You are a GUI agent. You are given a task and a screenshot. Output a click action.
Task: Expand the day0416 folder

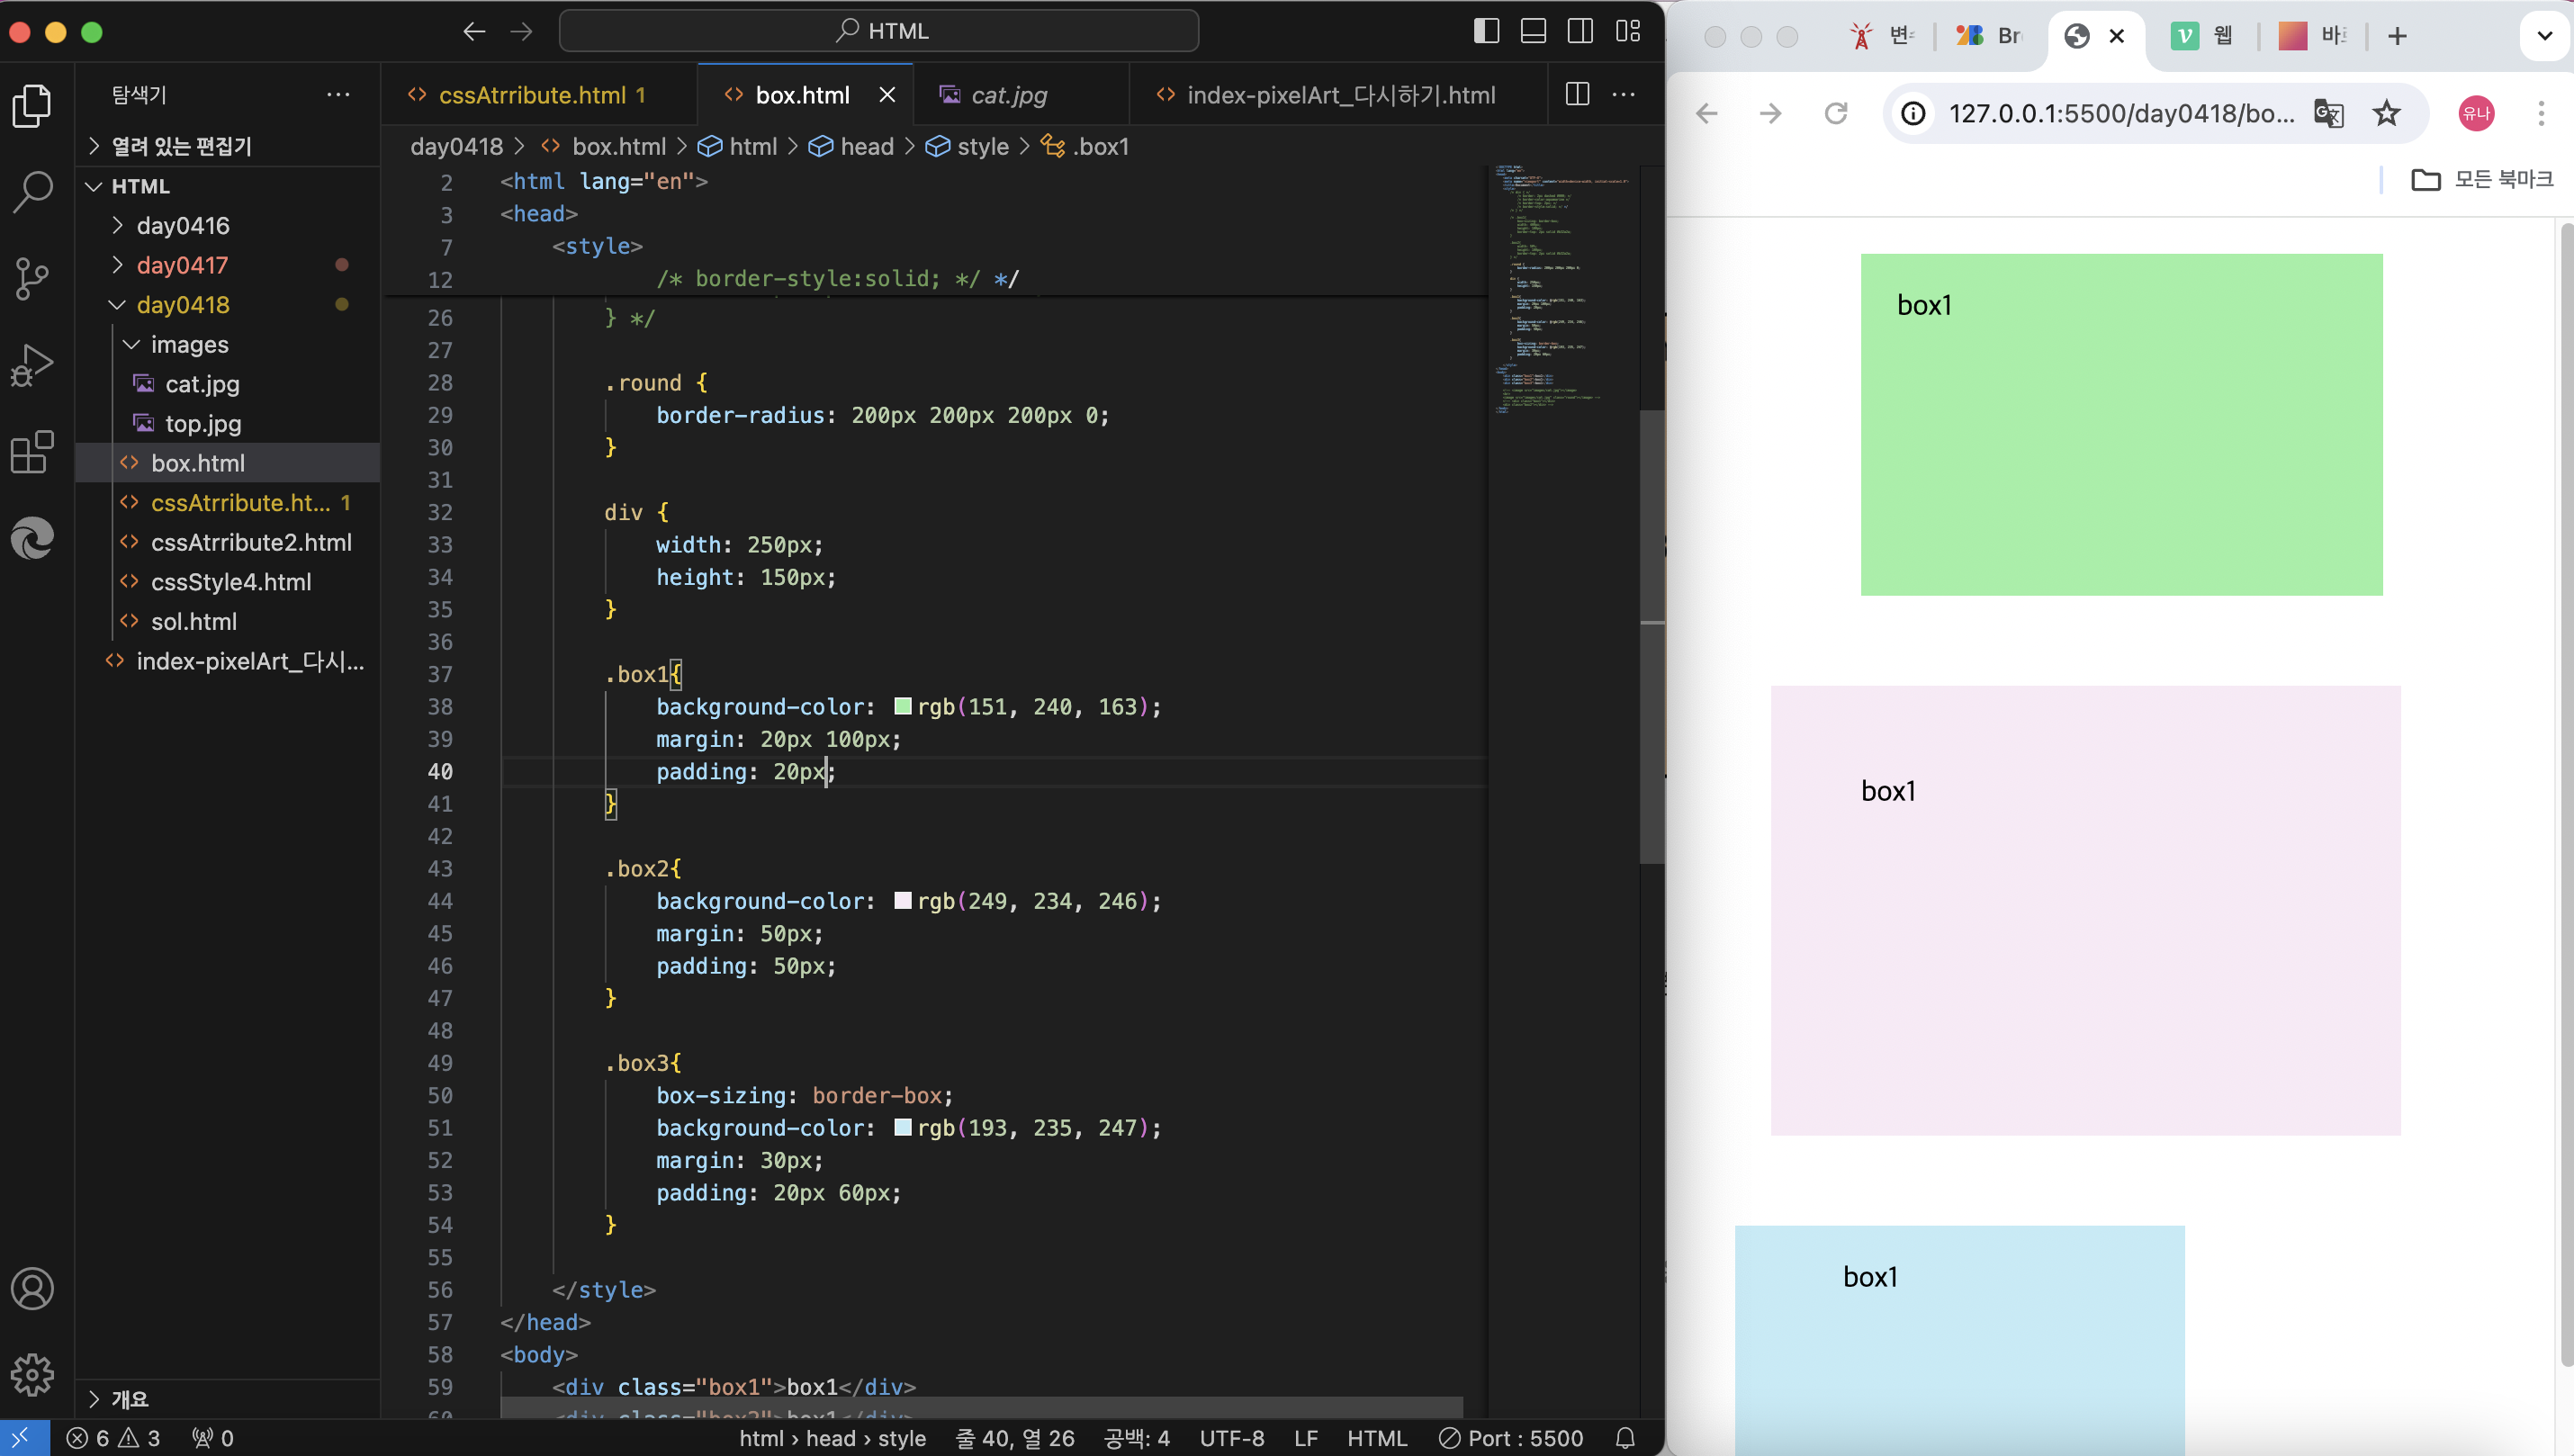183,225
